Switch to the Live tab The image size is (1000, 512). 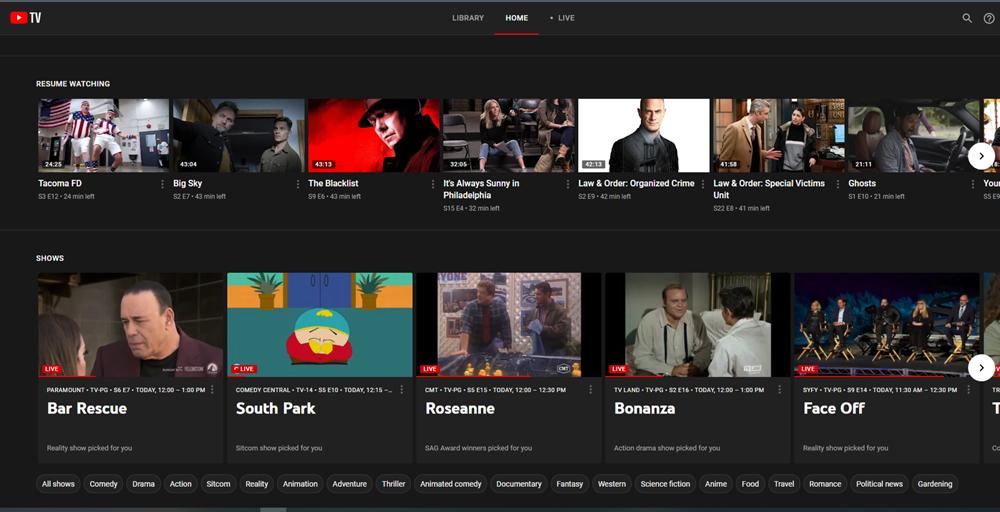(562, 18)
